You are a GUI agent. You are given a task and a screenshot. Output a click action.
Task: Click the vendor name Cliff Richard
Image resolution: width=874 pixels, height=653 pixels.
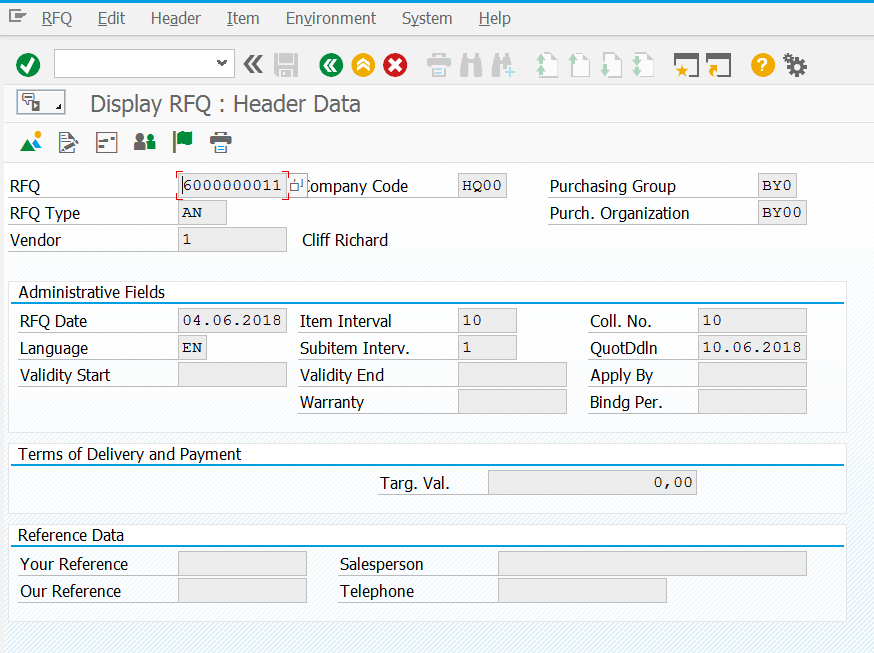(x=345, y=240)
